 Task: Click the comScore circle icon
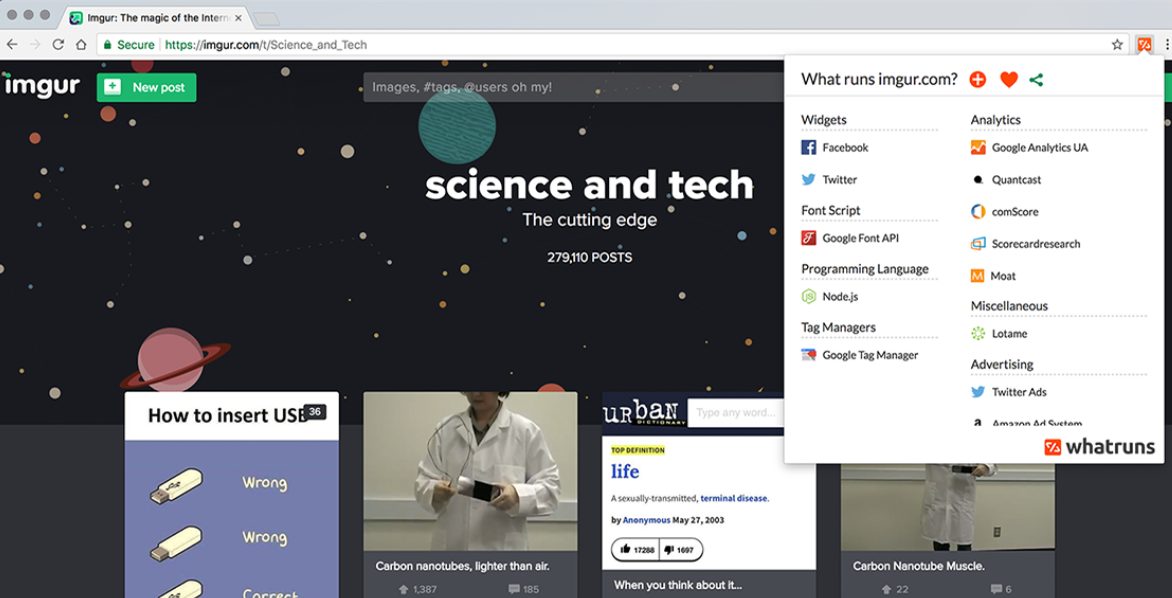[978, 212]
